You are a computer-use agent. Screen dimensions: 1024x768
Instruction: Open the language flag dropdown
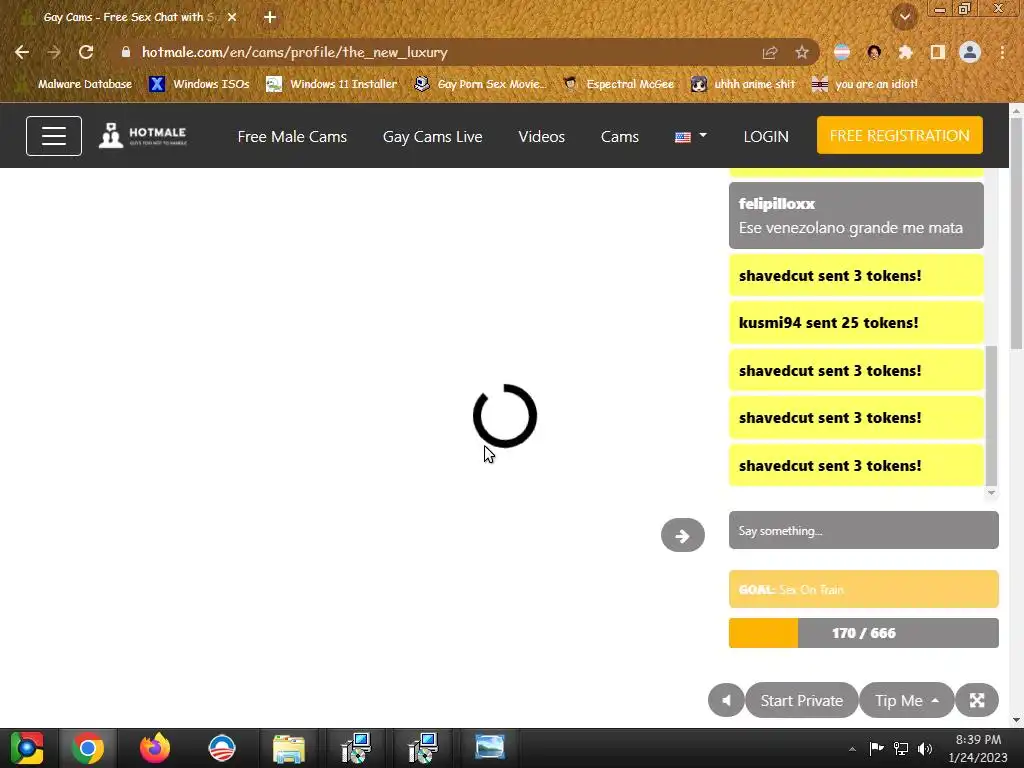[690, 136]
